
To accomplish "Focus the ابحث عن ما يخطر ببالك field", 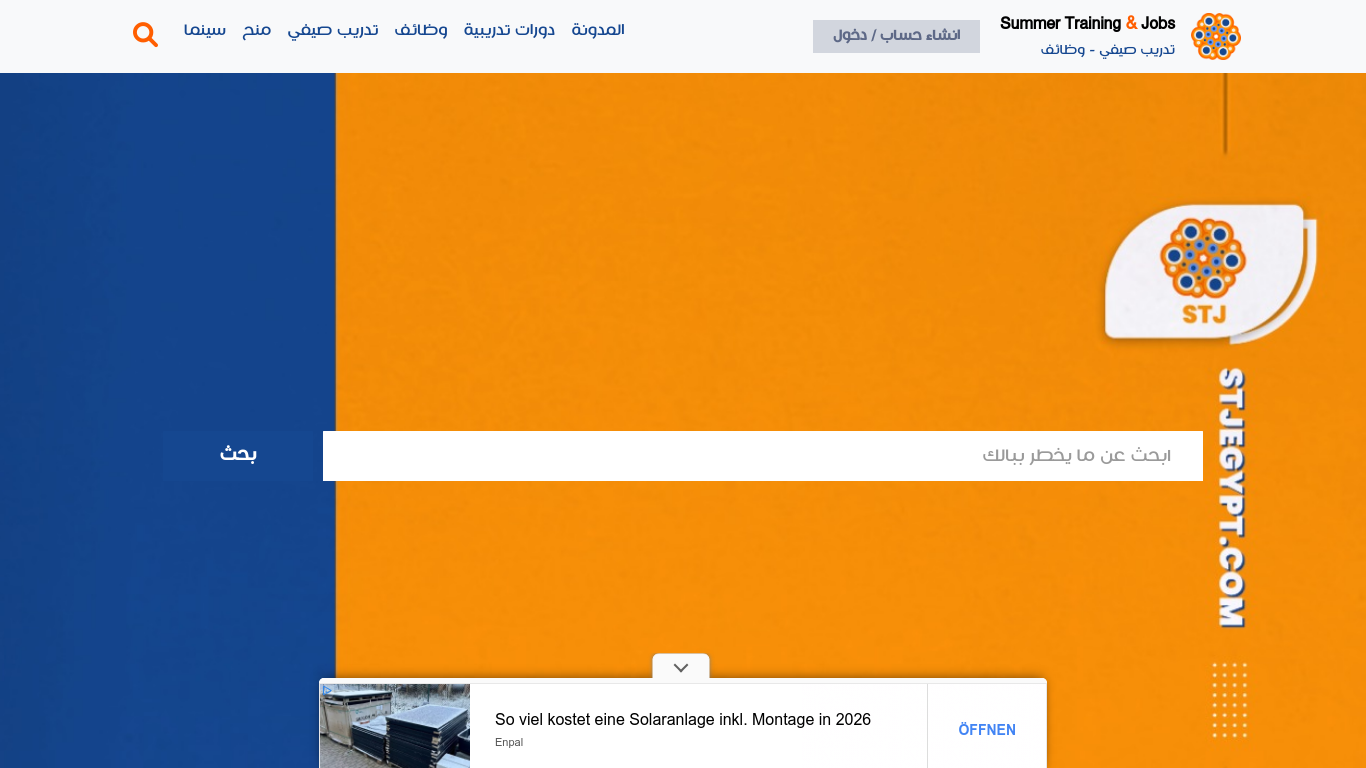I will coord(762,456).
